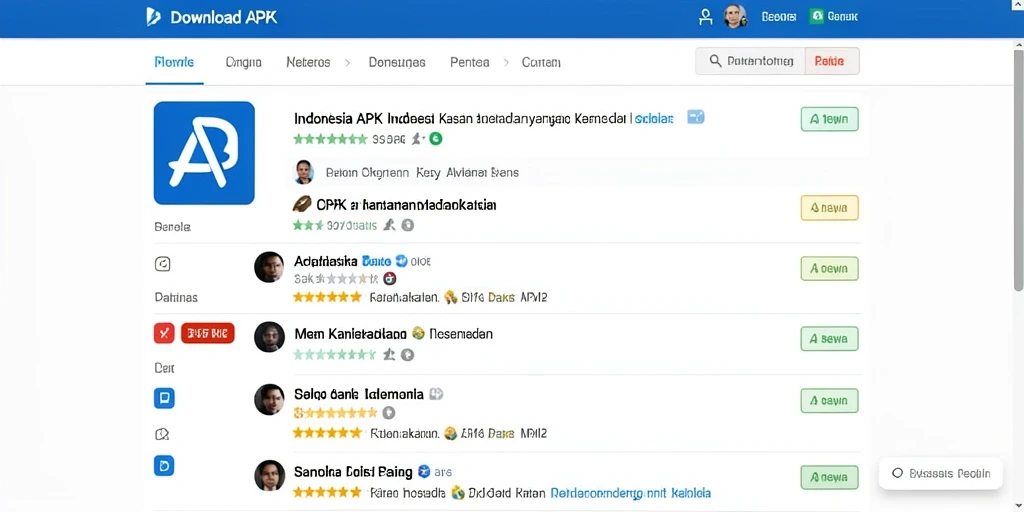This screenshot has height=512, width=1024.
Task: Click the sidebar clock square icon
Action: pyautogui.click(x=162, y=264)
